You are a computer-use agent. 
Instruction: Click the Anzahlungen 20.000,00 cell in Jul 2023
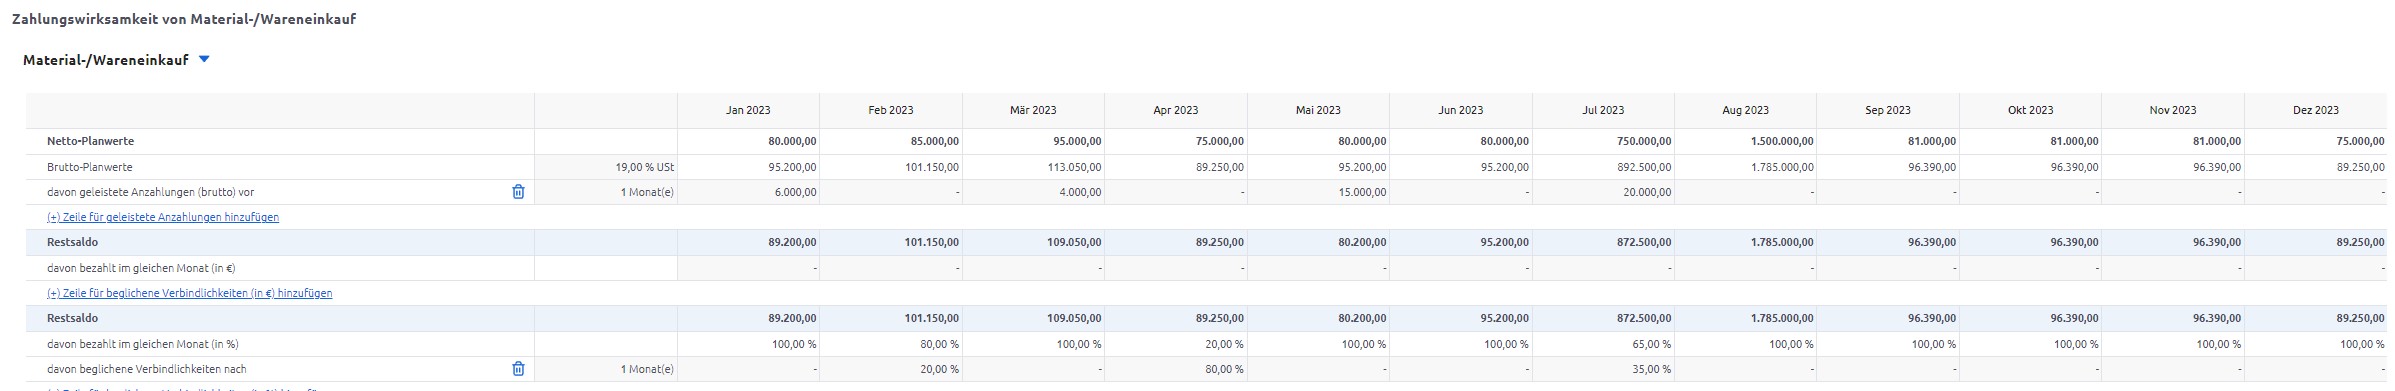(1603, 192)
